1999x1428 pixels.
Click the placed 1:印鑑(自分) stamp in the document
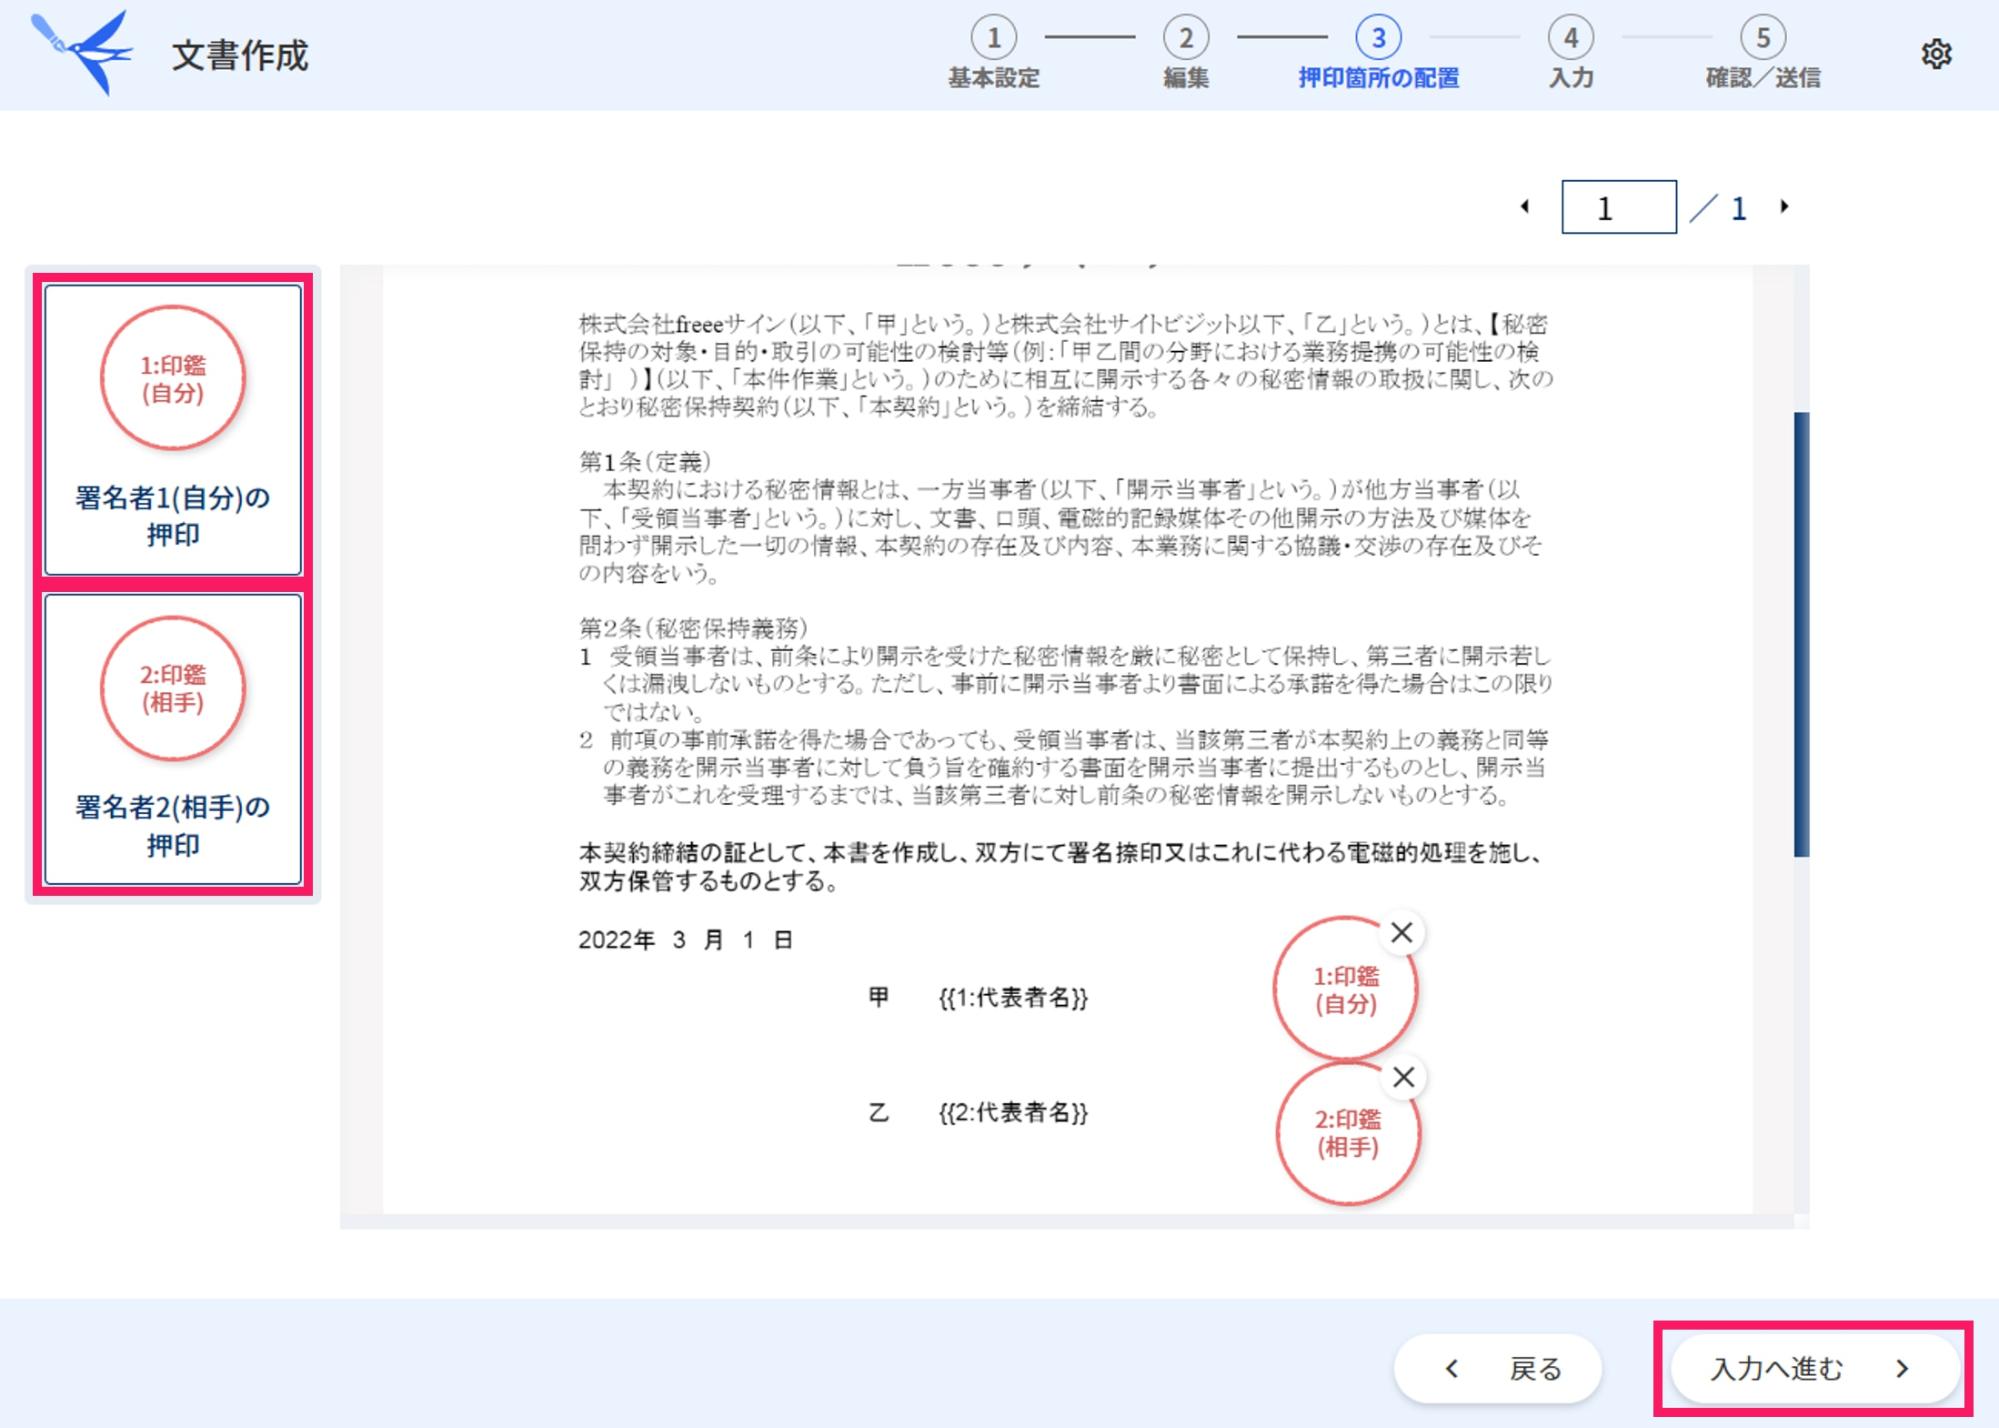1345,989
